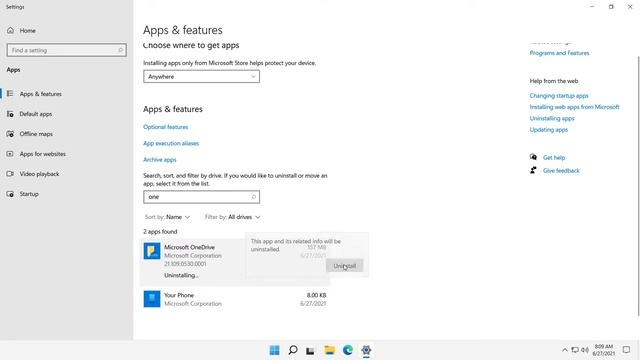Open Default apps settings page
Screen dimensions: 640x360
coord(35,114)
